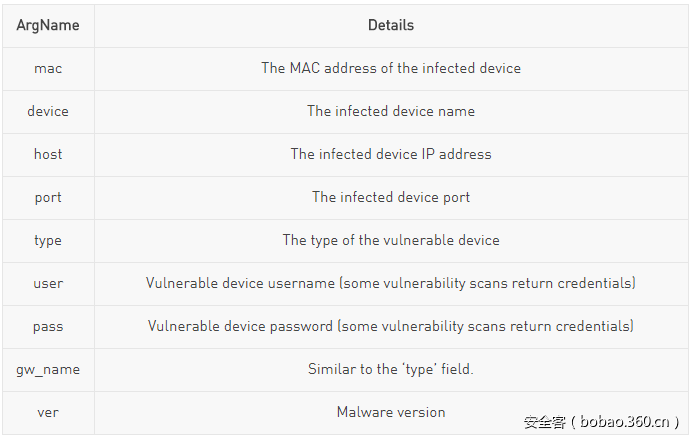Click the 'Vulnerable device username' description
The width and height of the screenshot is (694, 440).
coord(391,283)
